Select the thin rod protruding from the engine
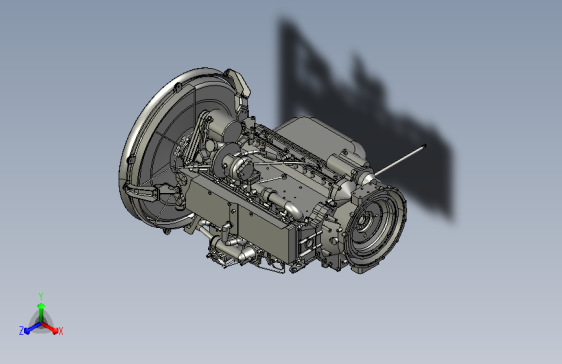This screenshot has height=364, width=562. pos(400,160)
